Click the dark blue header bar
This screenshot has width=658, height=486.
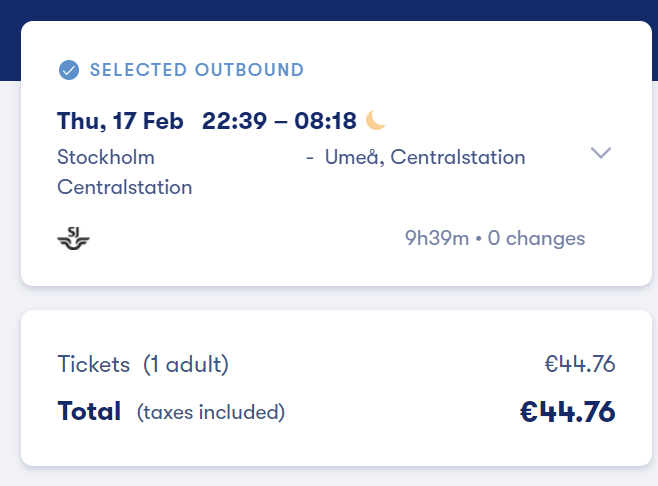(x=329, y=8)
